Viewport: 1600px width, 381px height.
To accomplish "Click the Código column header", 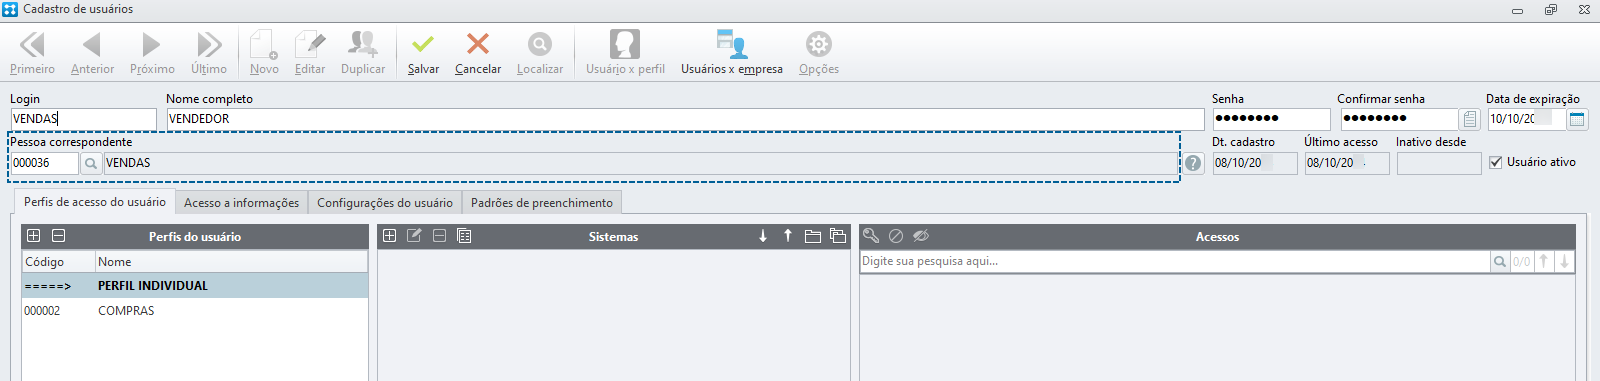I will click(59, 262).
